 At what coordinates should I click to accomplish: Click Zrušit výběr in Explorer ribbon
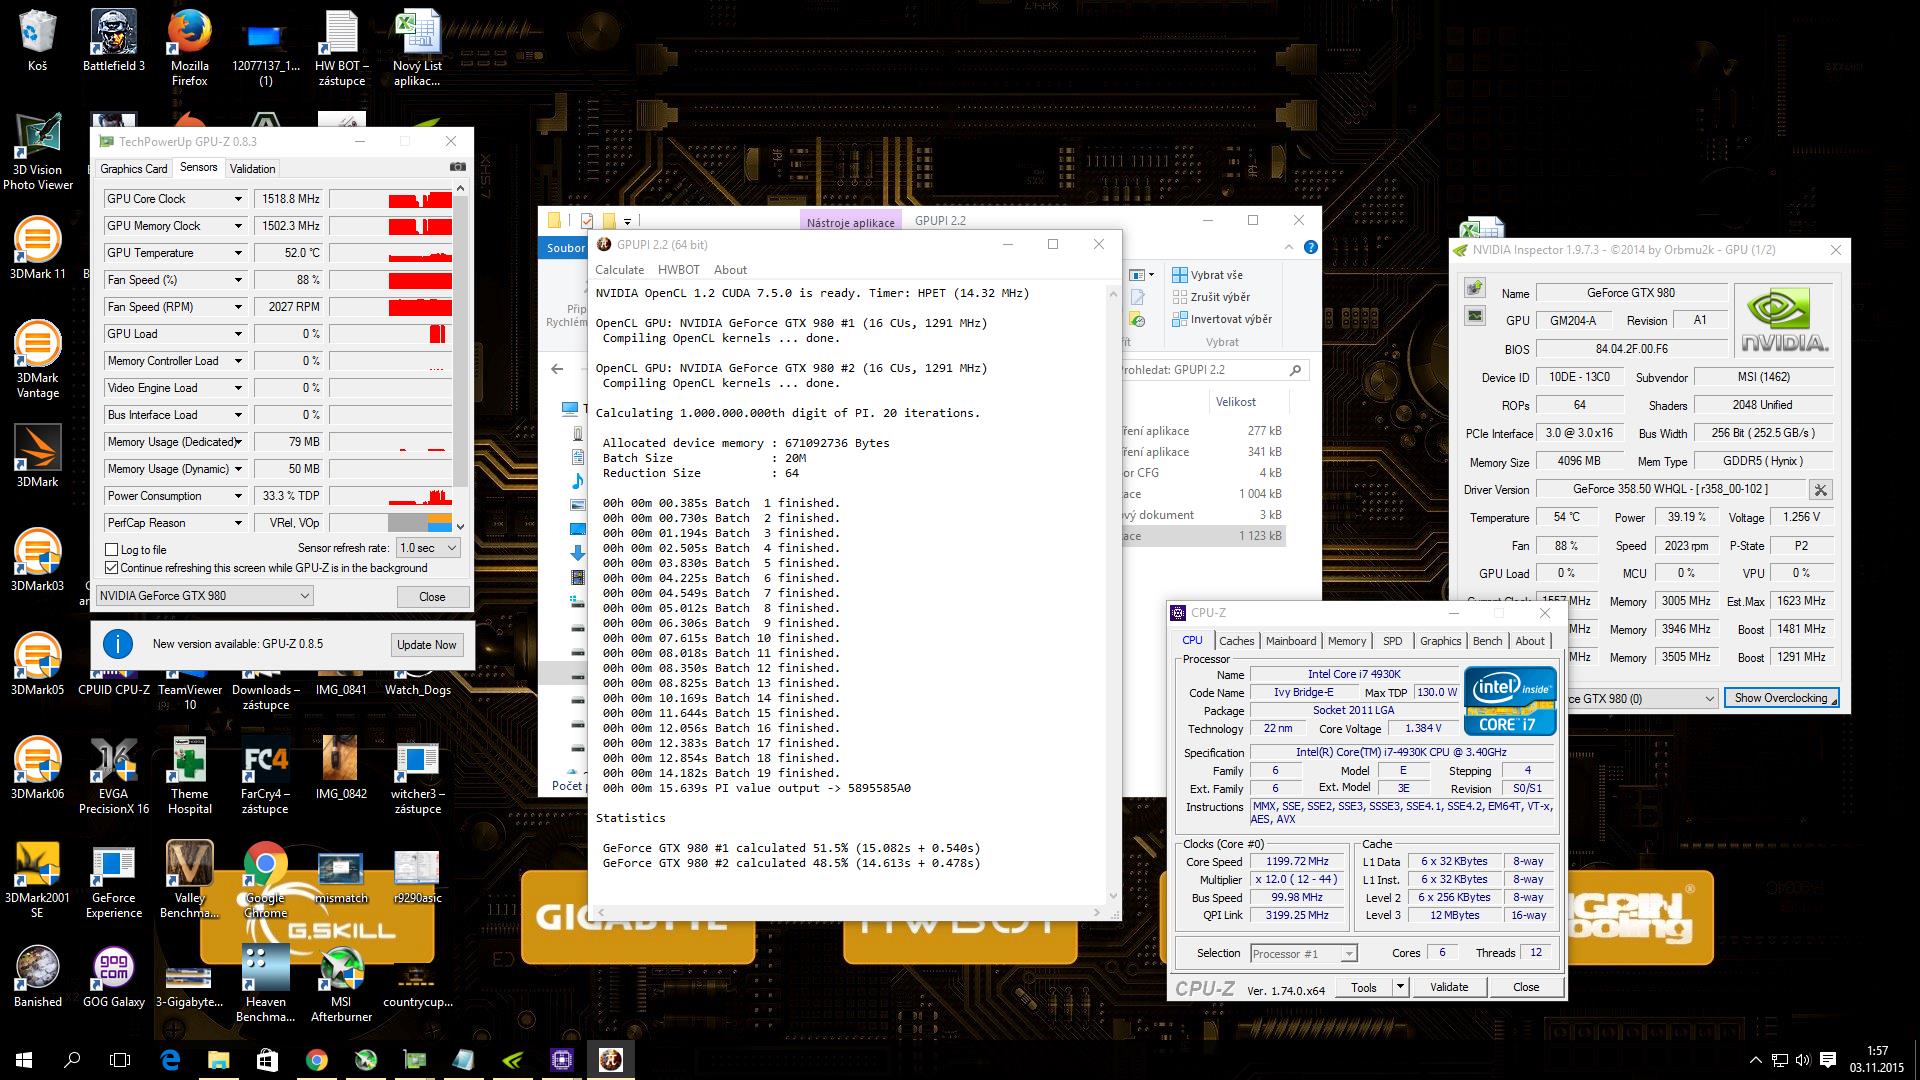pos(1211,297)
